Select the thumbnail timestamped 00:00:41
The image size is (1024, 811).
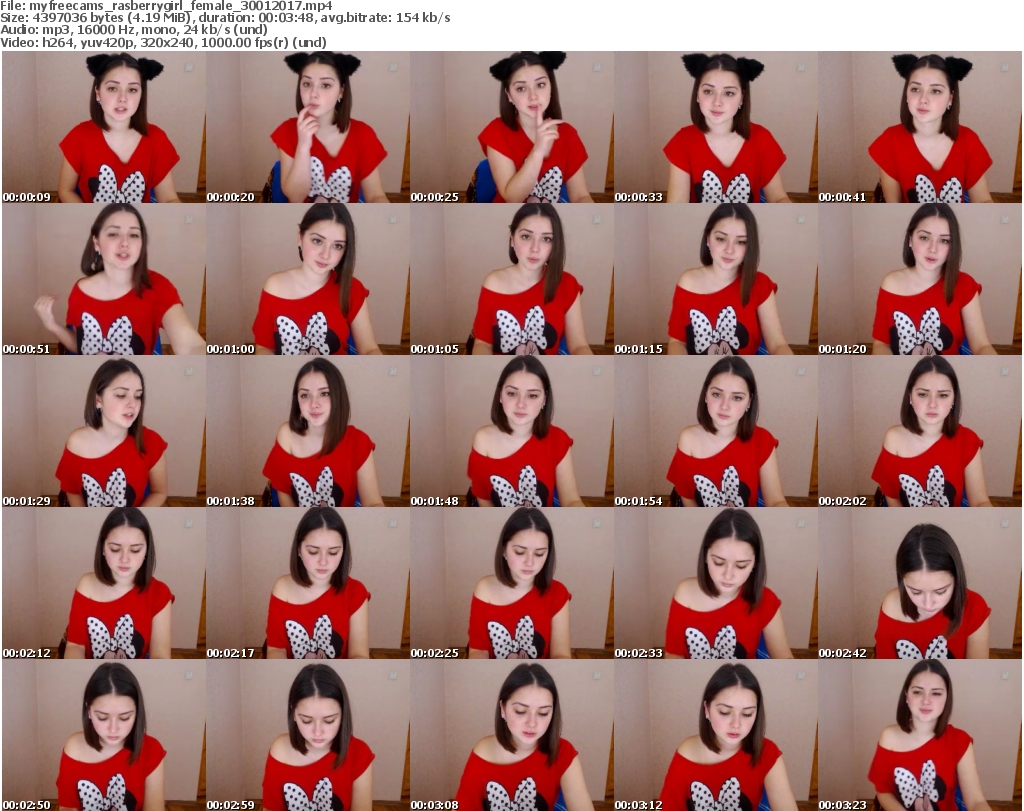coord(920,127)
